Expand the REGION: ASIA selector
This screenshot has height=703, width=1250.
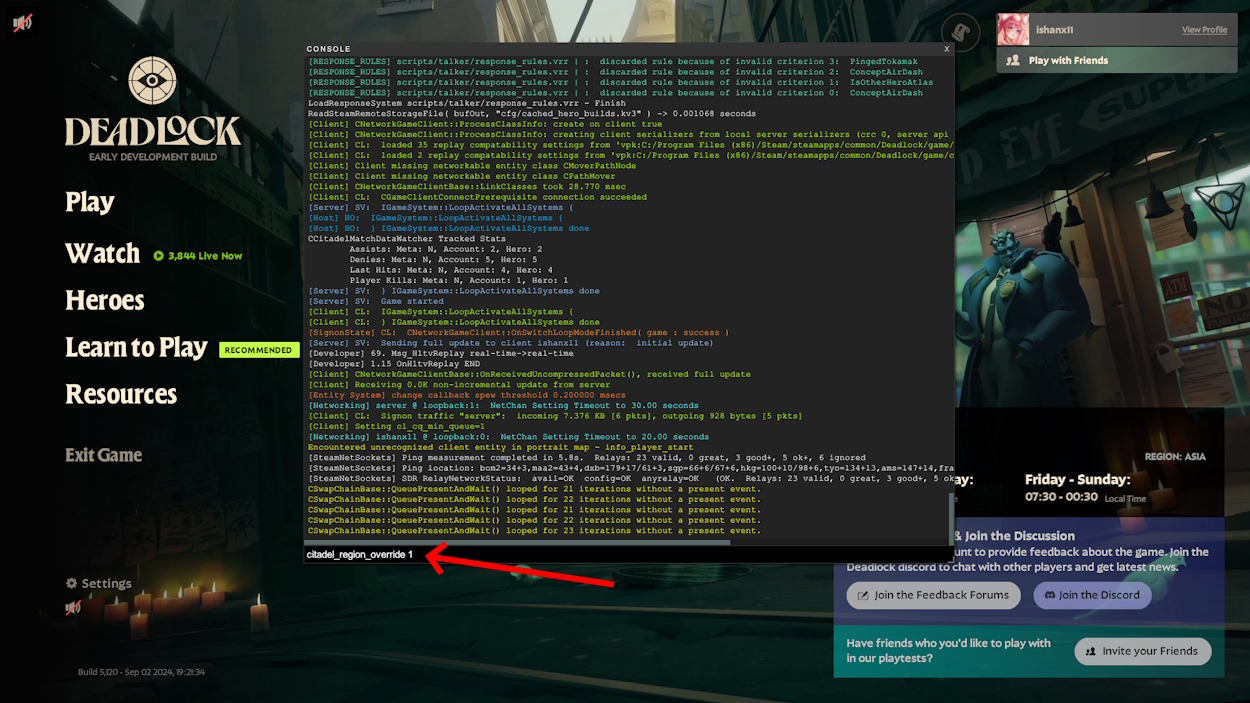coord(1174,456)
